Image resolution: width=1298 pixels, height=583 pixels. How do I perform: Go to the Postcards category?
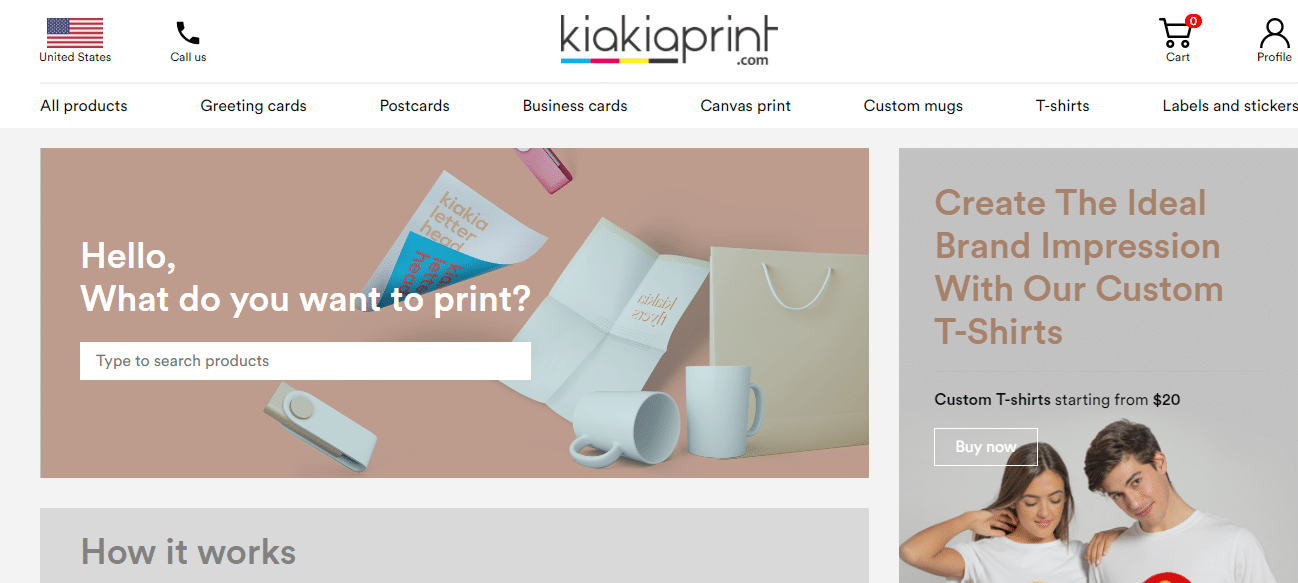[x=414, y=105]
